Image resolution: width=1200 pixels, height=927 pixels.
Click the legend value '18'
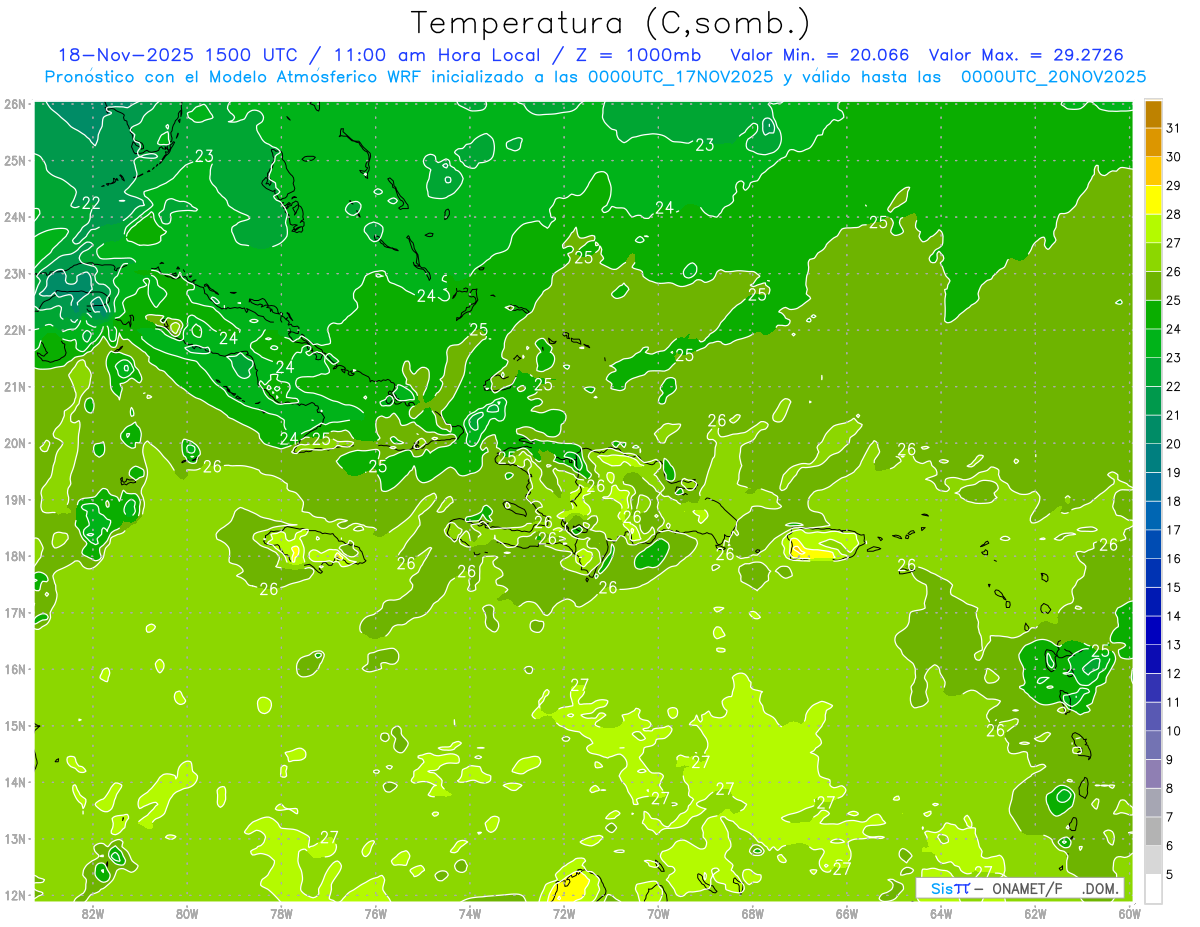[1173, 501]
